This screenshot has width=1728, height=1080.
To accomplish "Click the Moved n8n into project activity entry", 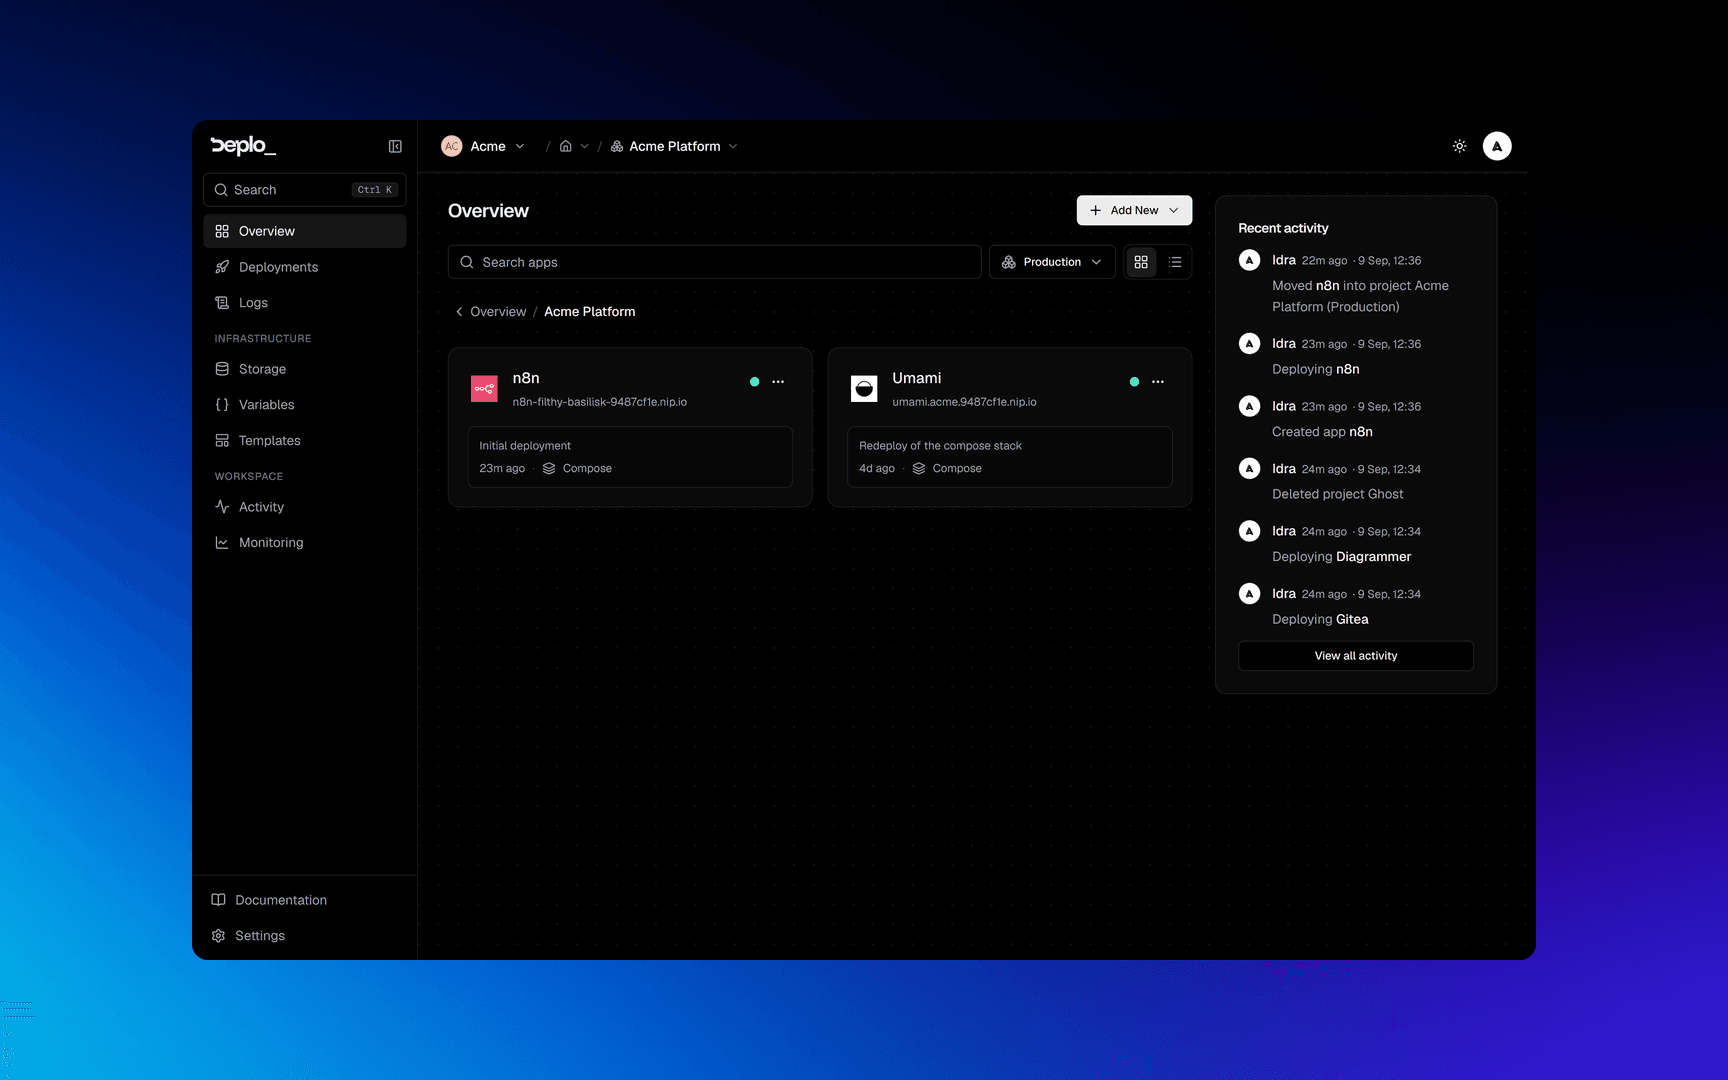I will [x=1356, y=283].
